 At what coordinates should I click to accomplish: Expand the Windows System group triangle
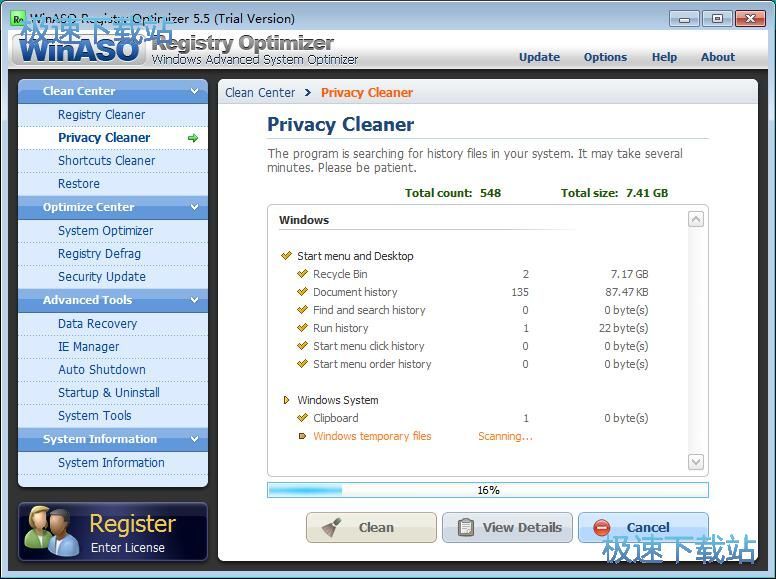pos(286,400)
